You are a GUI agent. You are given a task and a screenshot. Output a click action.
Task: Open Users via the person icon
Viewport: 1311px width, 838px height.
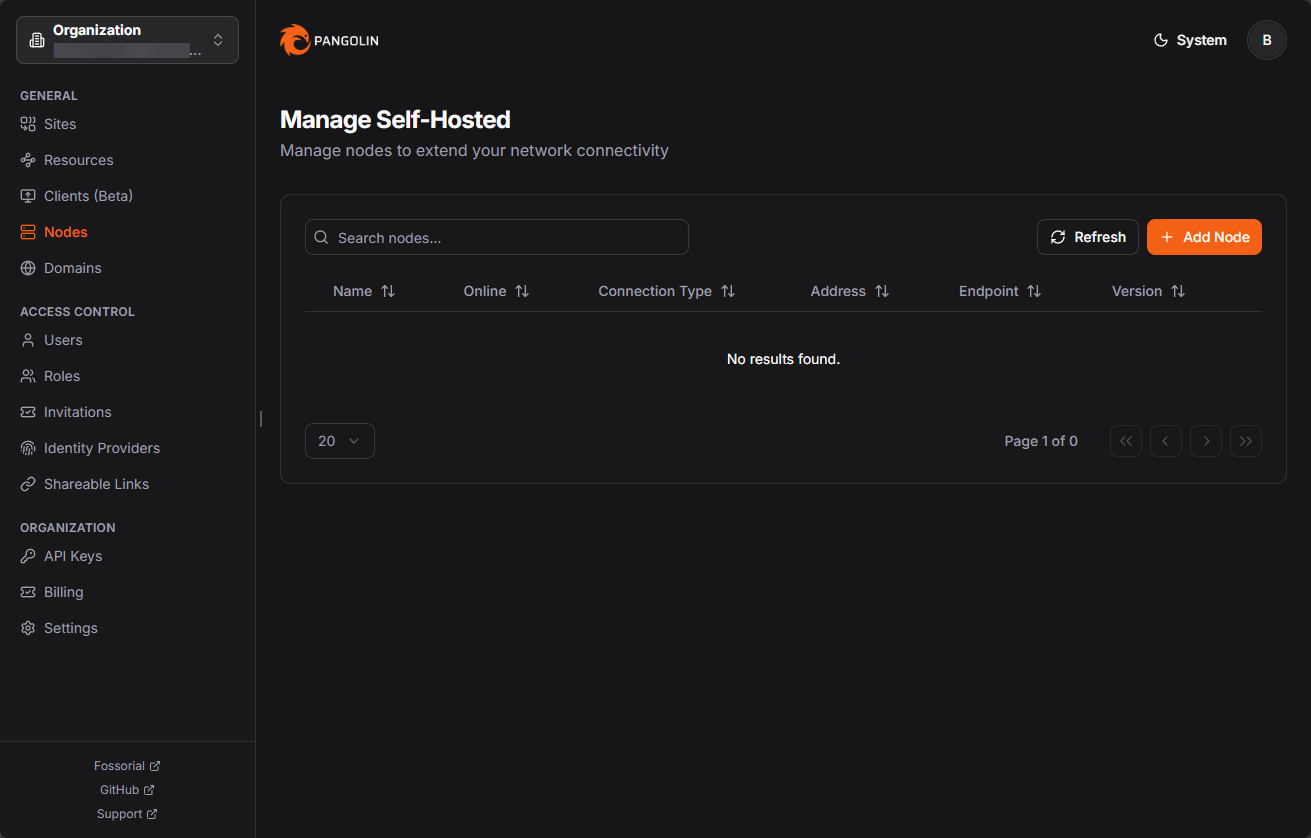tap(28, 340)
